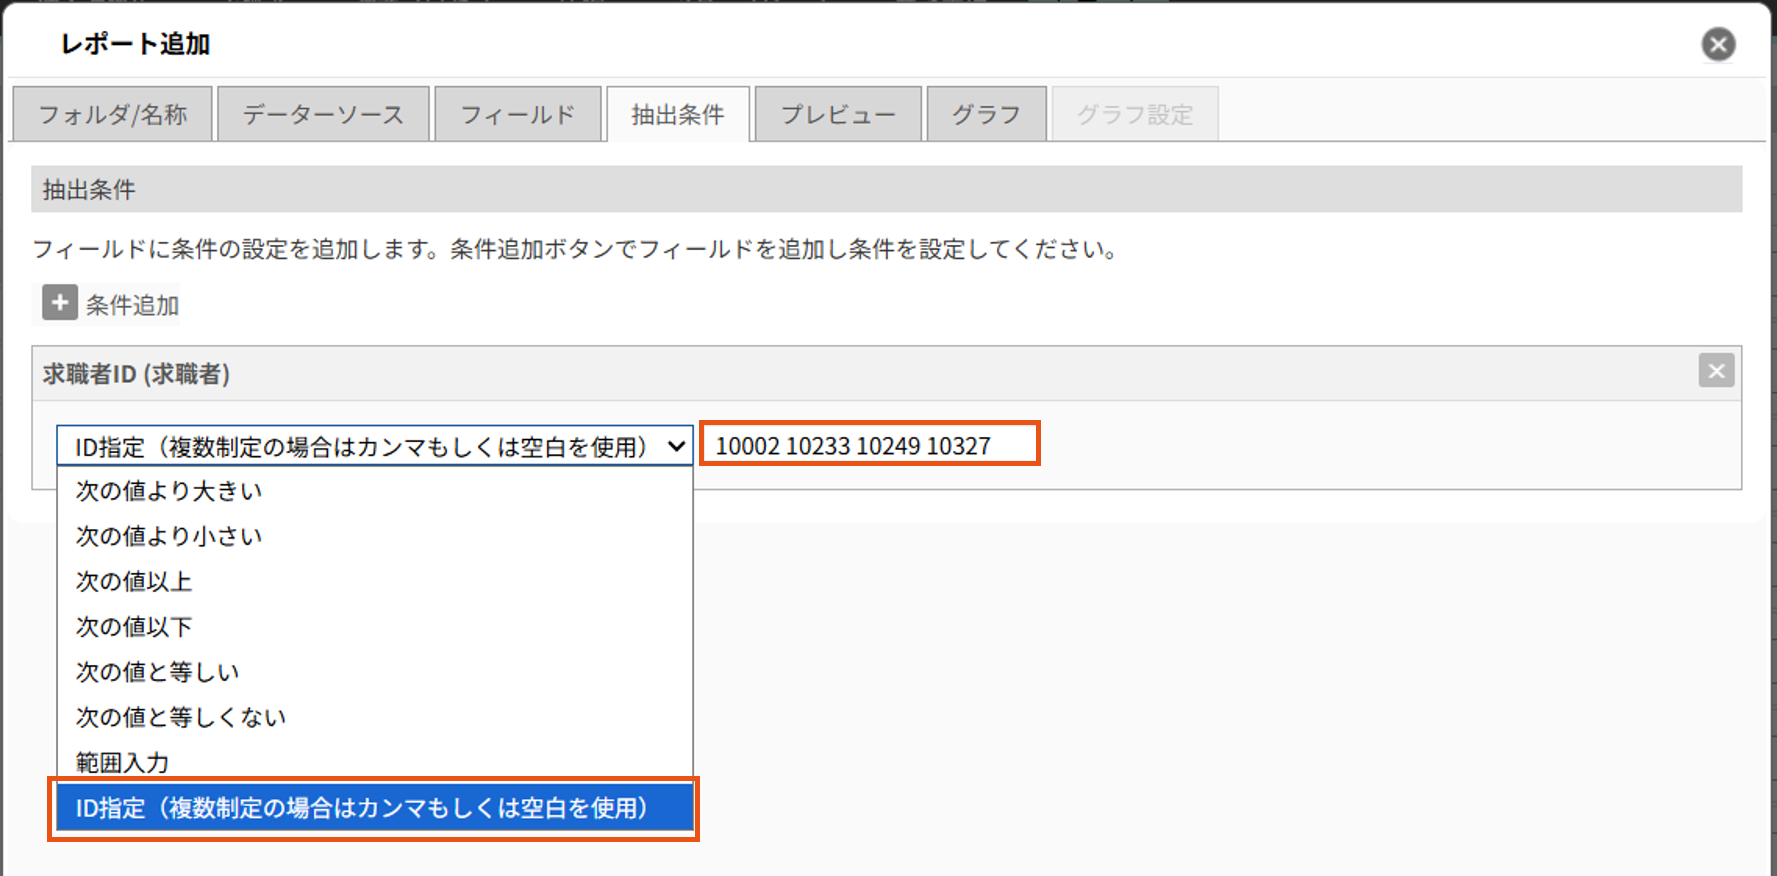The width and height of the screenshot is (1777, 876).
Task: Click the dropdown chevron arrow on ID指定 selector
Action: 677,446
